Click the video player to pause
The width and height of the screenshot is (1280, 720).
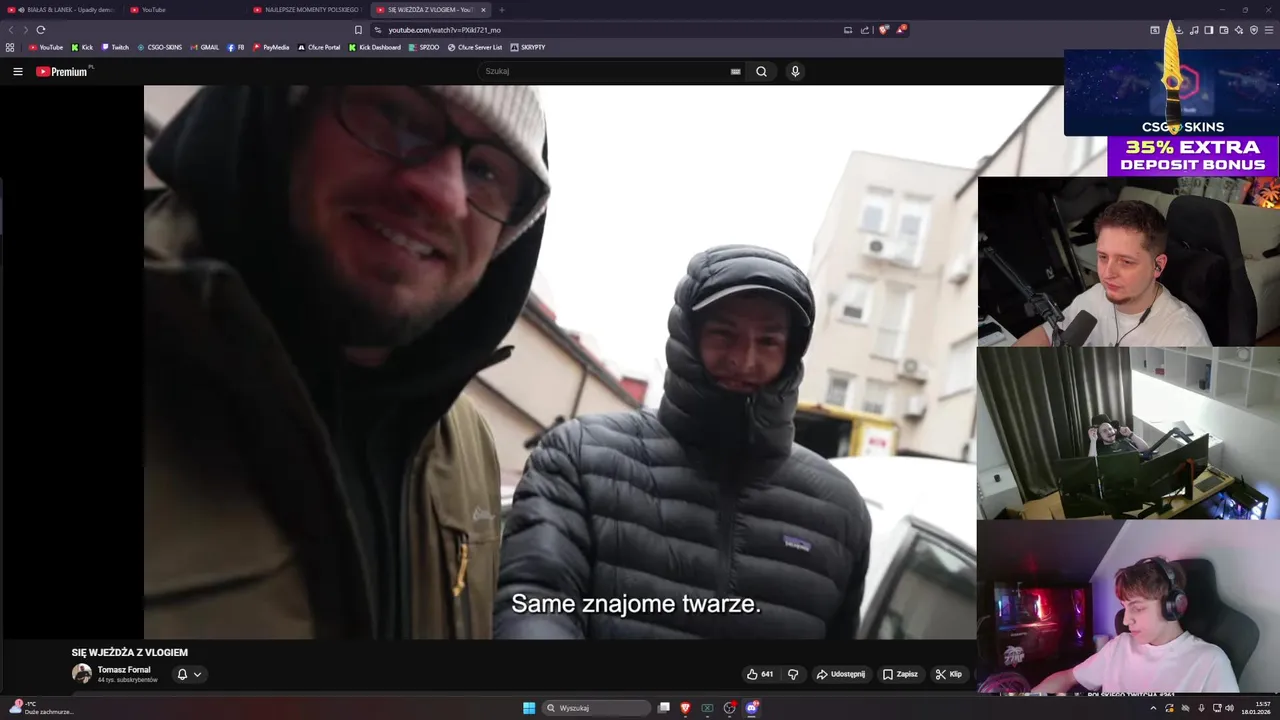point(560,362)
